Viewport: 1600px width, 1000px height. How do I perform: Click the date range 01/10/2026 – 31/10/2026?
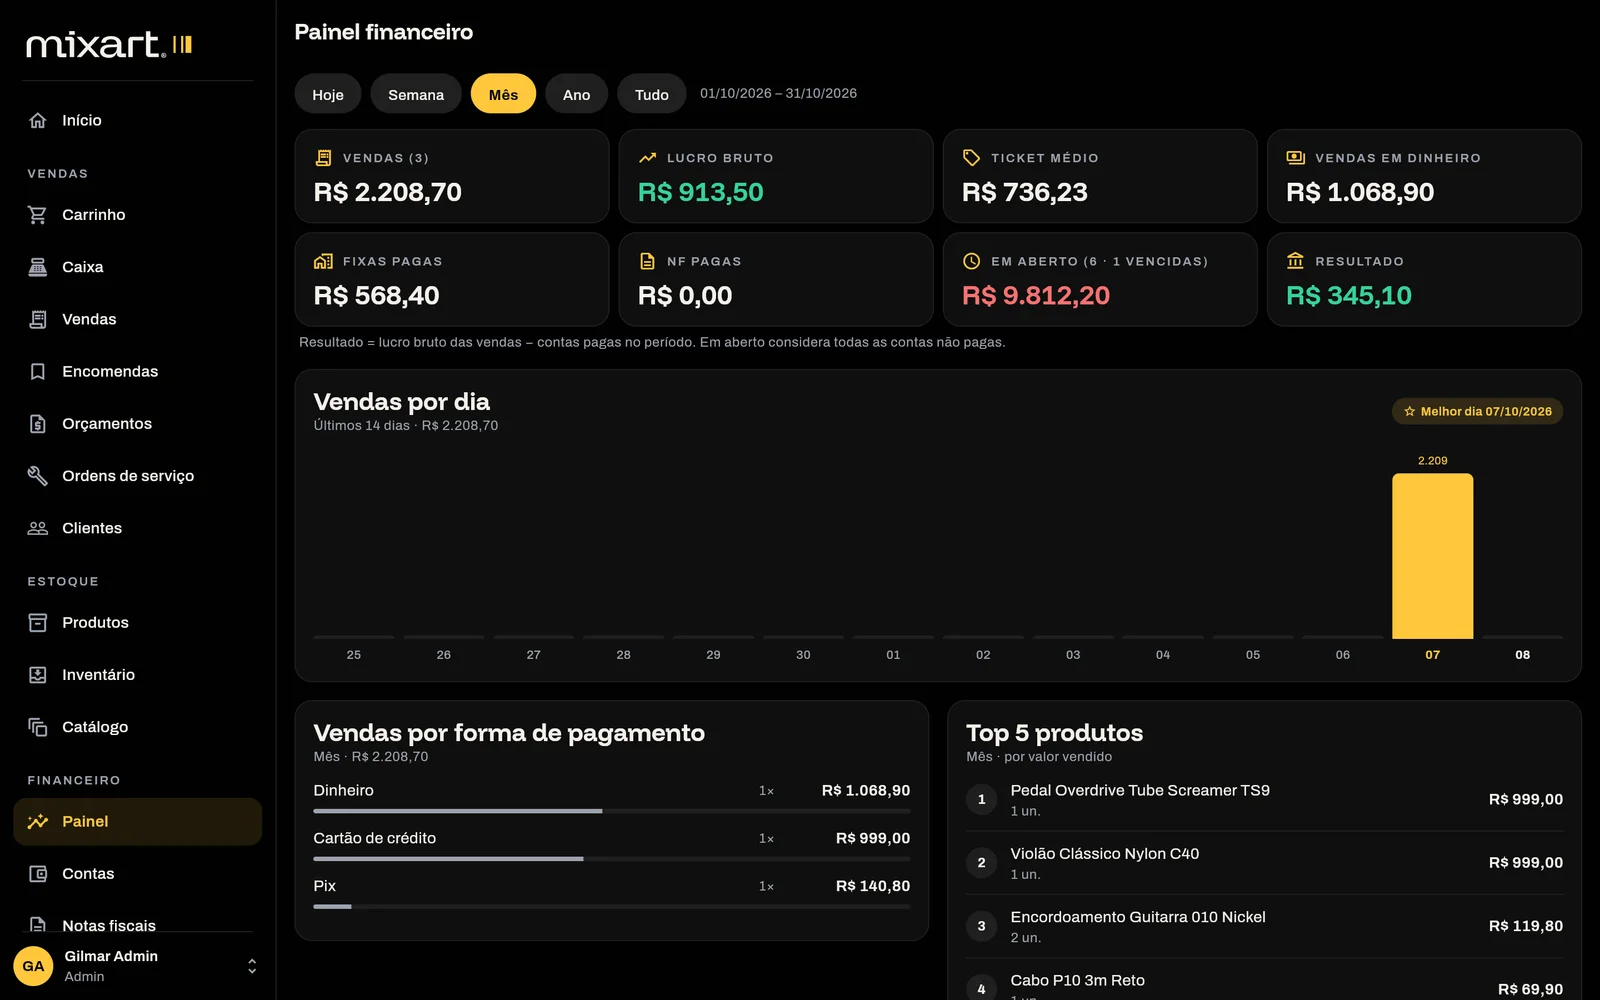tap(778, 93)
